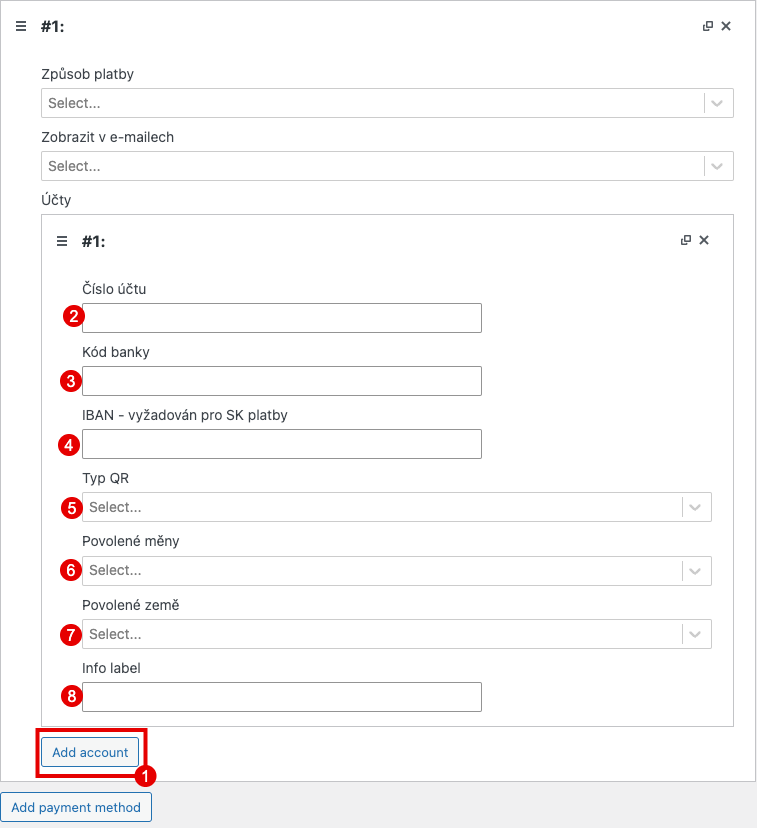
Task: Click the Add account button
Action: click(x=90, y=752)
